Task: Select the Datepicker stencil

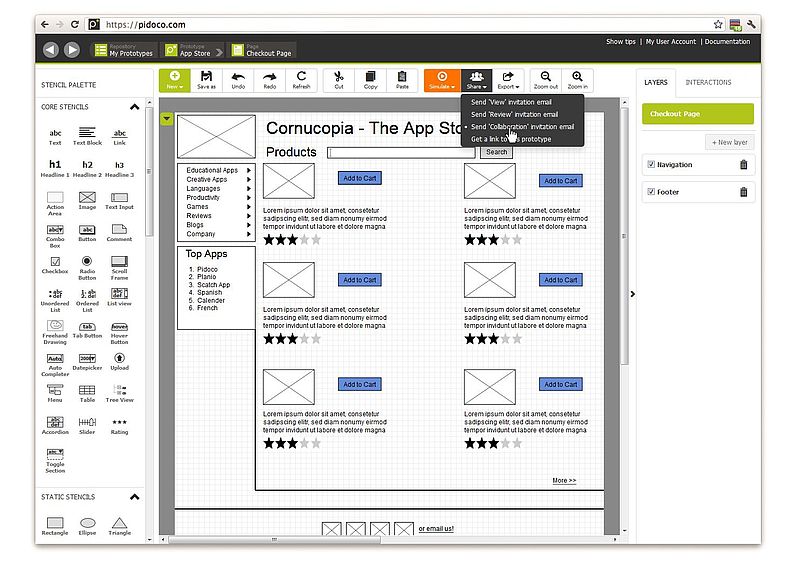Action: click(87, 362)
